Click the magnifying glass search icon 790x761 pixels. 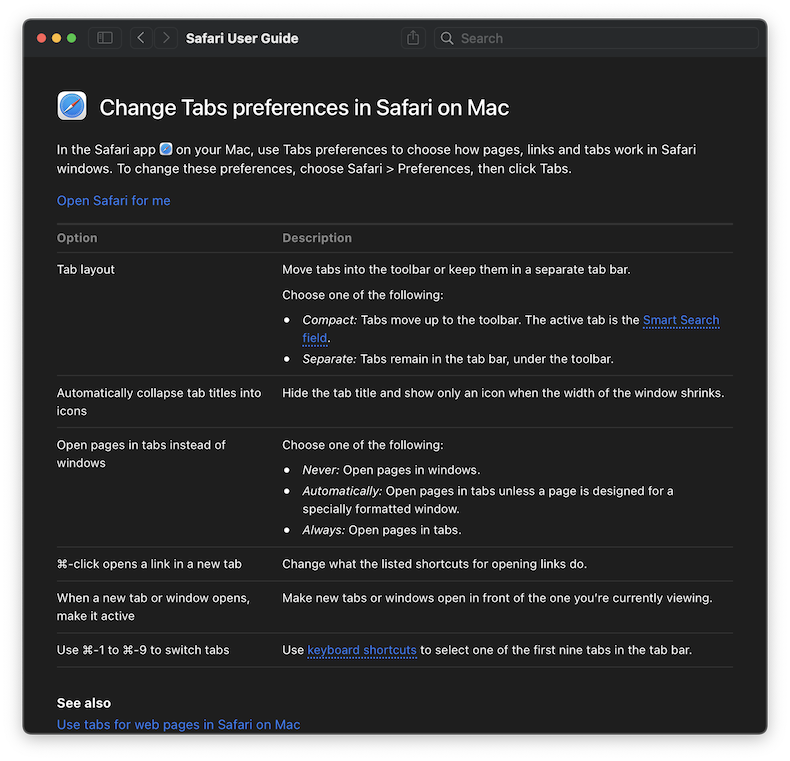point(447,38)
